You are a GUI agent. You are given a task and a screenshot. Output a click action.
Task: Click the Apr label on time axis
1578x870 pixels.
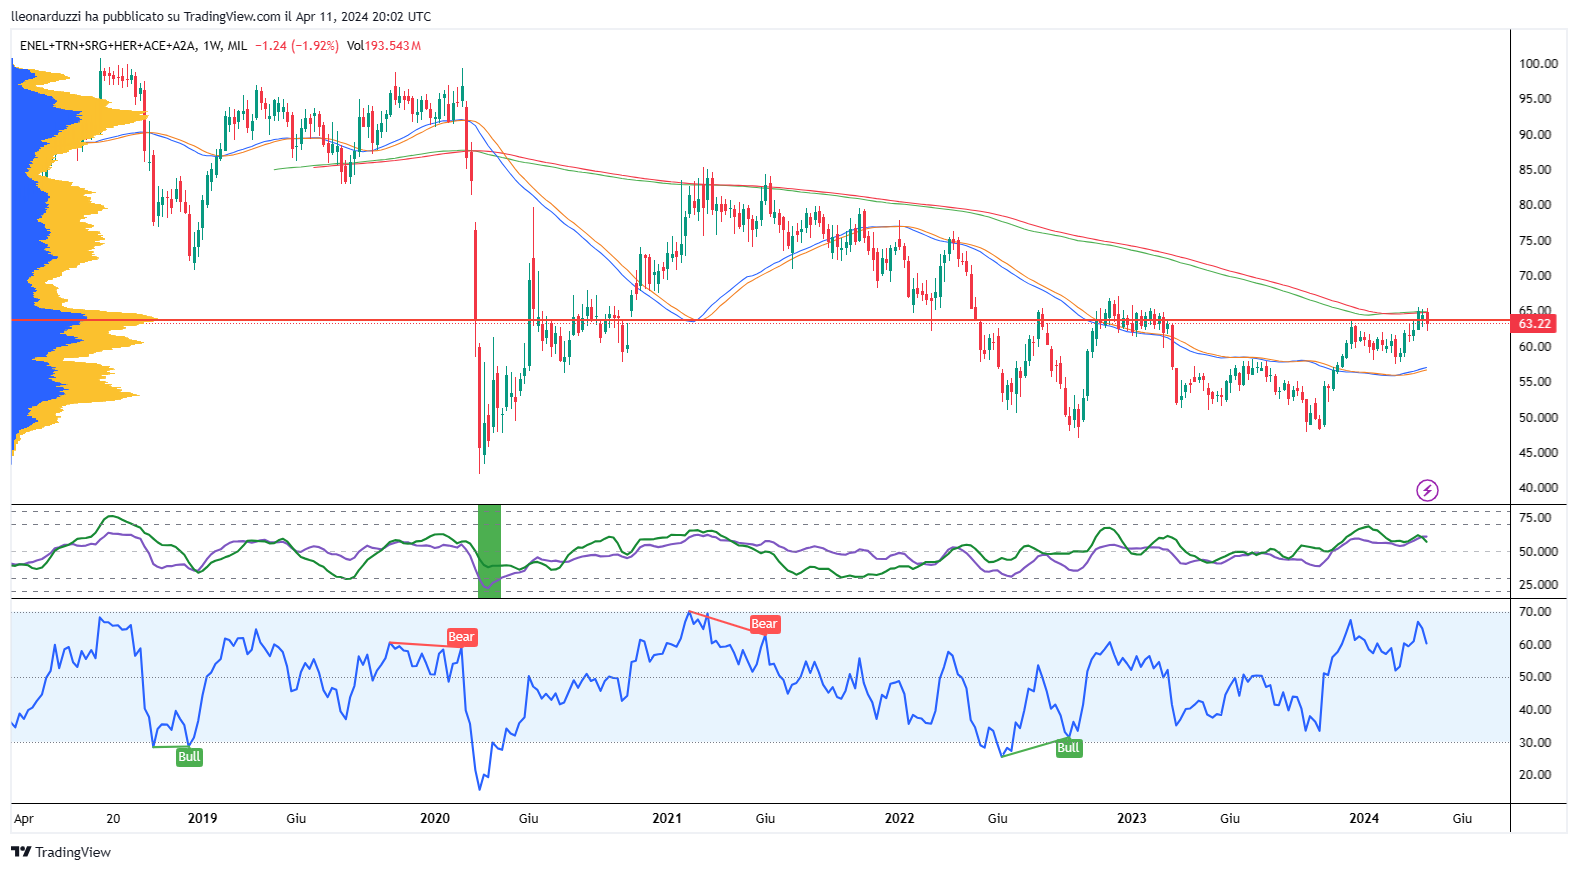(24, 819)
